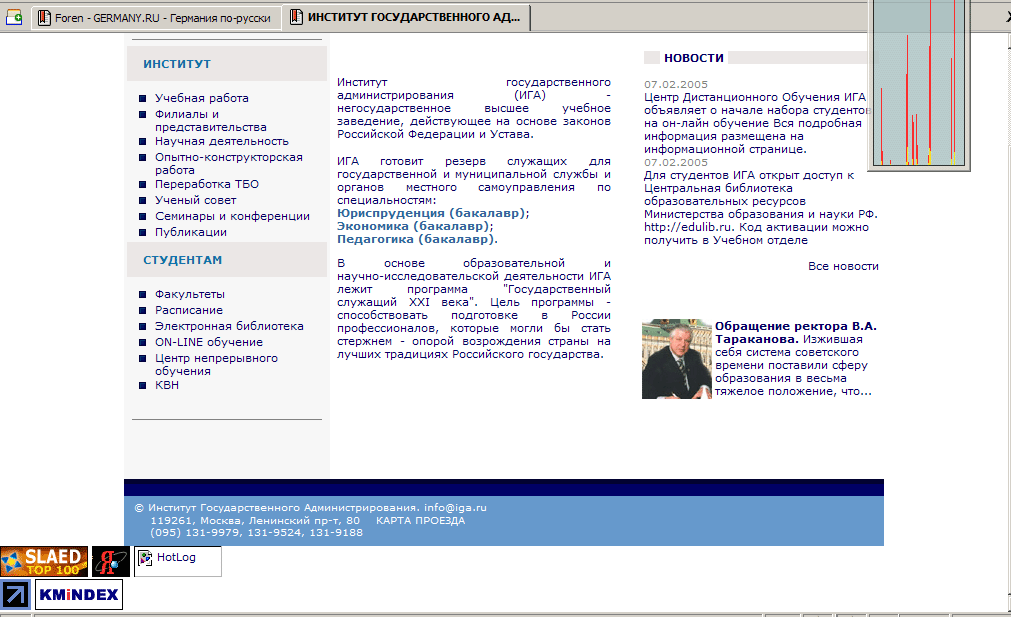Click the Юриспруденция (бакалавр) link
The image size is (1011, 617).
pyautogui.click(x=431, y=213)
